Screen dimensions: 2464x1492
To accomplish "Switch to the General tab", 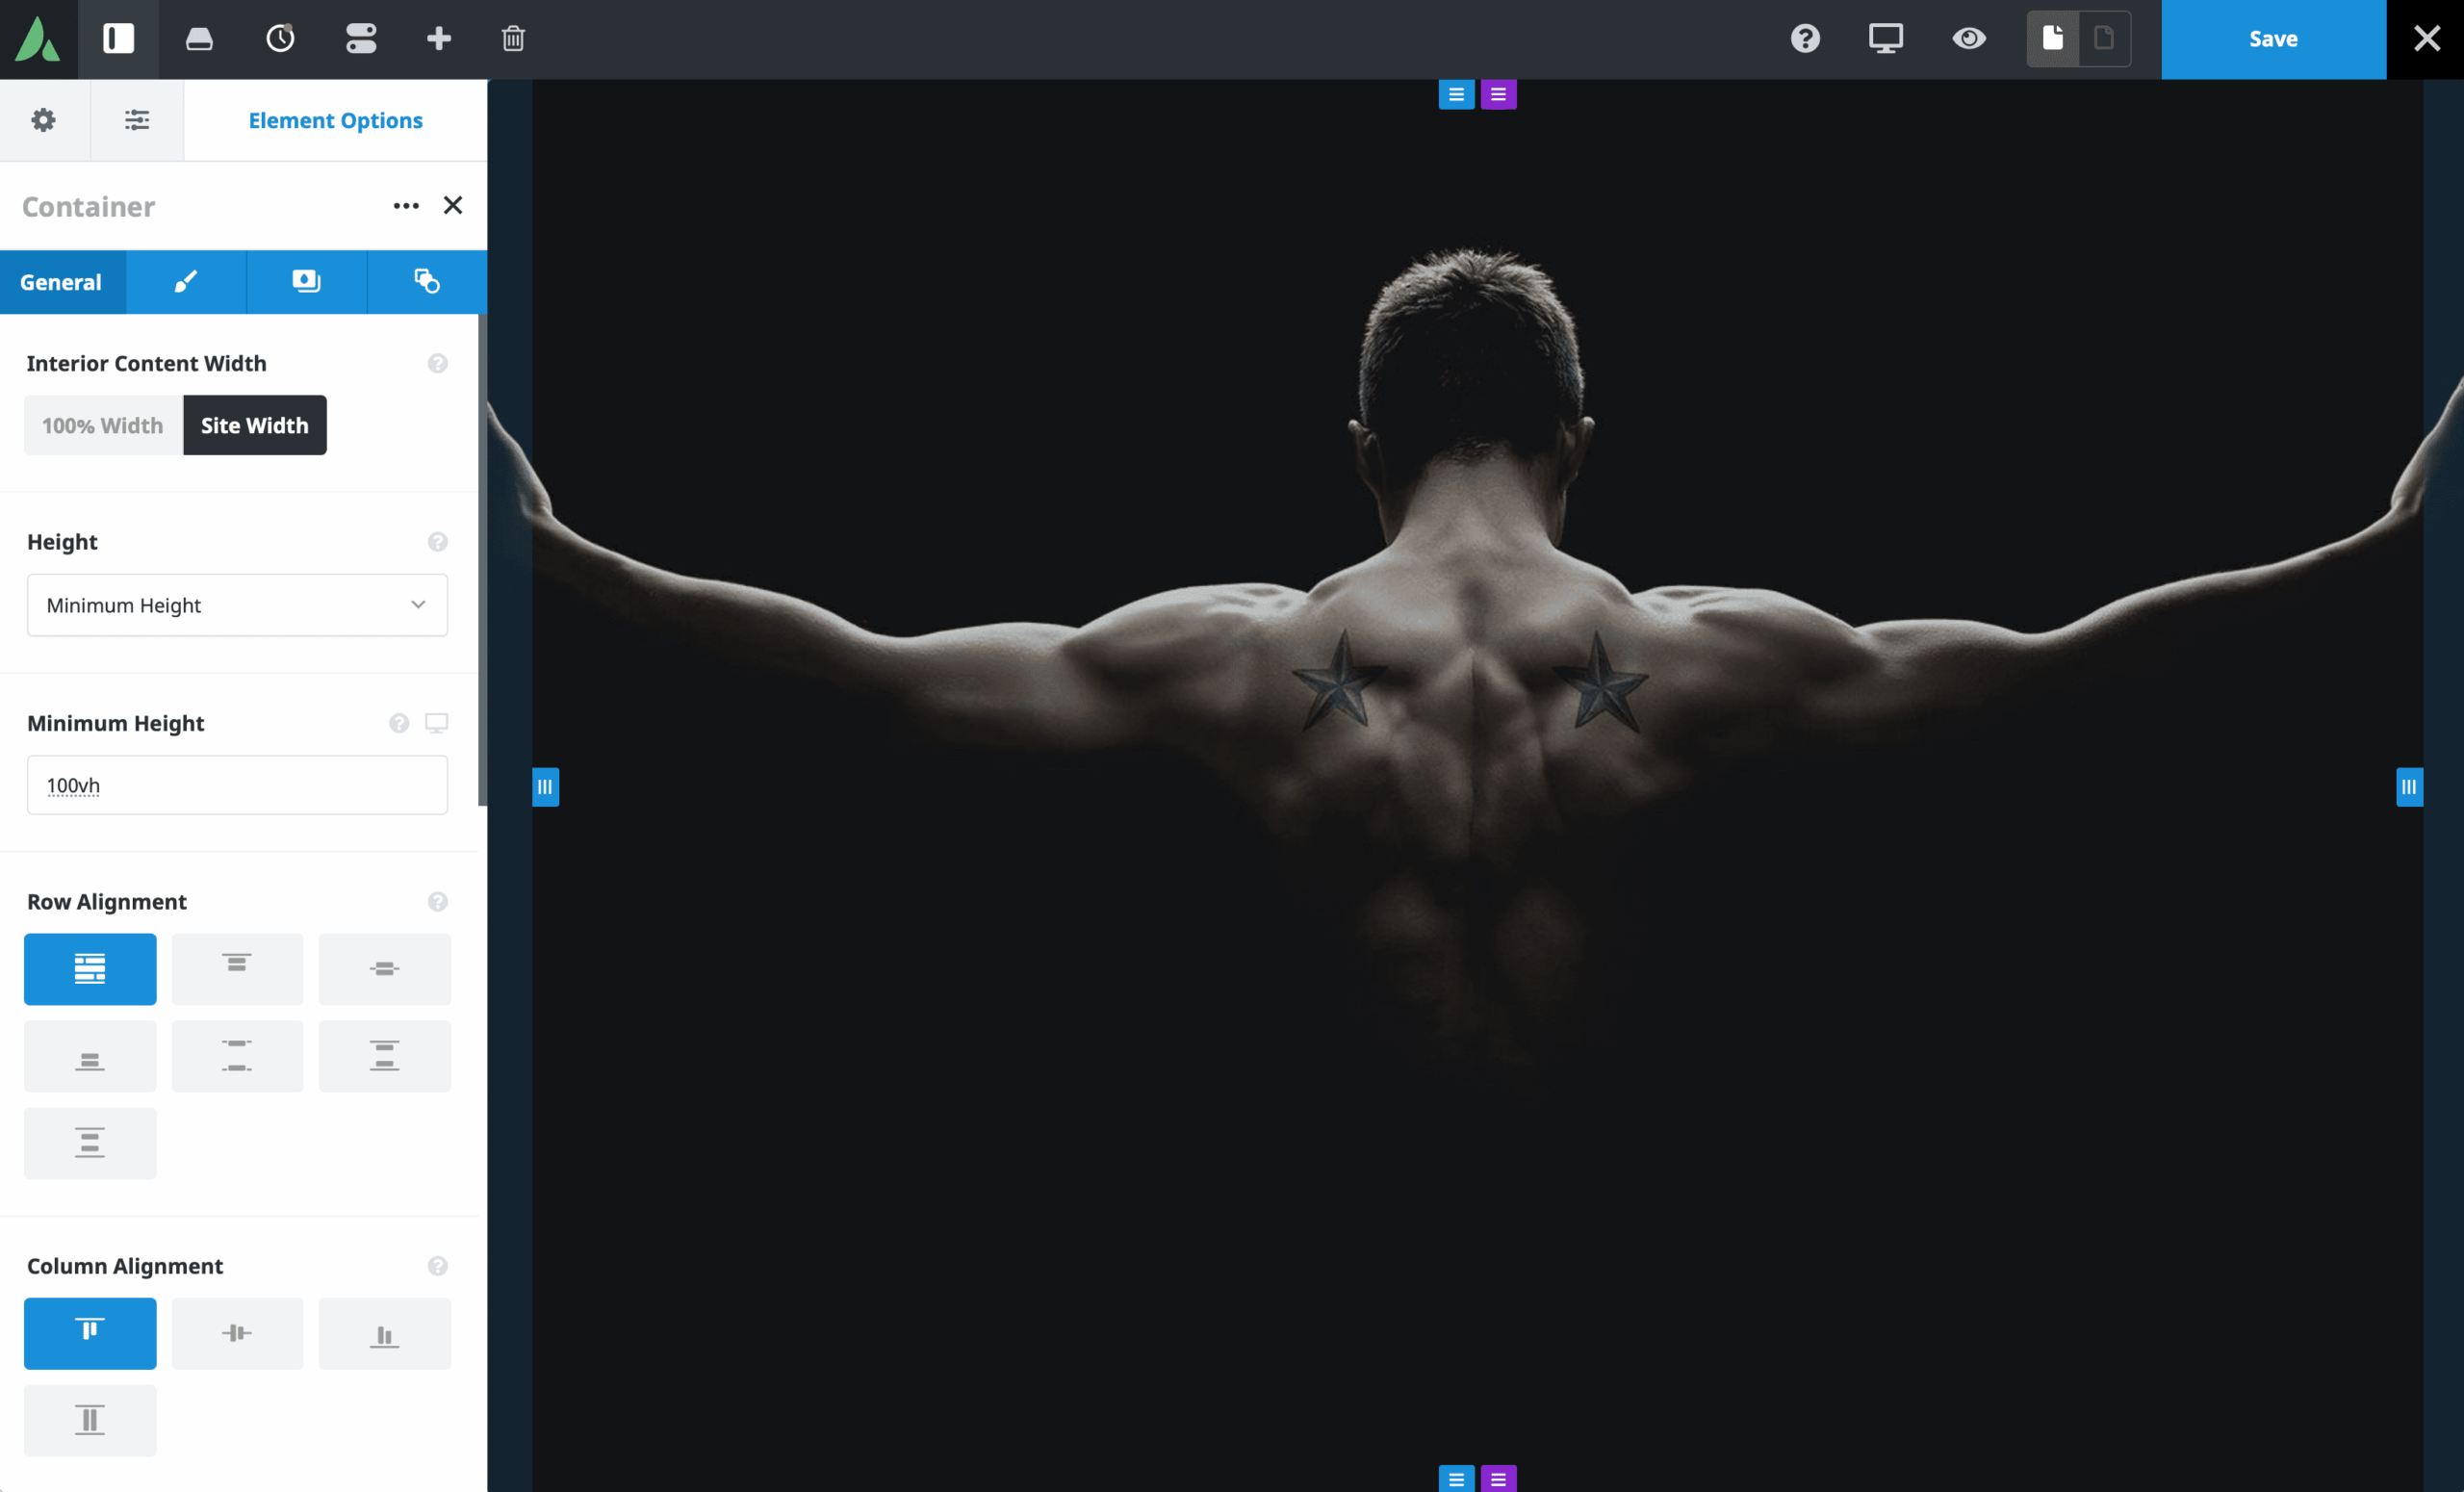I will pyautogui.click(x=62, y=282).
